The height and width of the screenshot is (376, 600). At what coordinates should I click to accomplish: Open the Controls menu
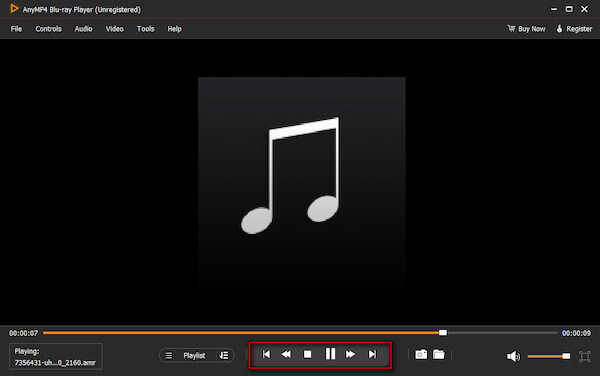(x=48, y=29)
